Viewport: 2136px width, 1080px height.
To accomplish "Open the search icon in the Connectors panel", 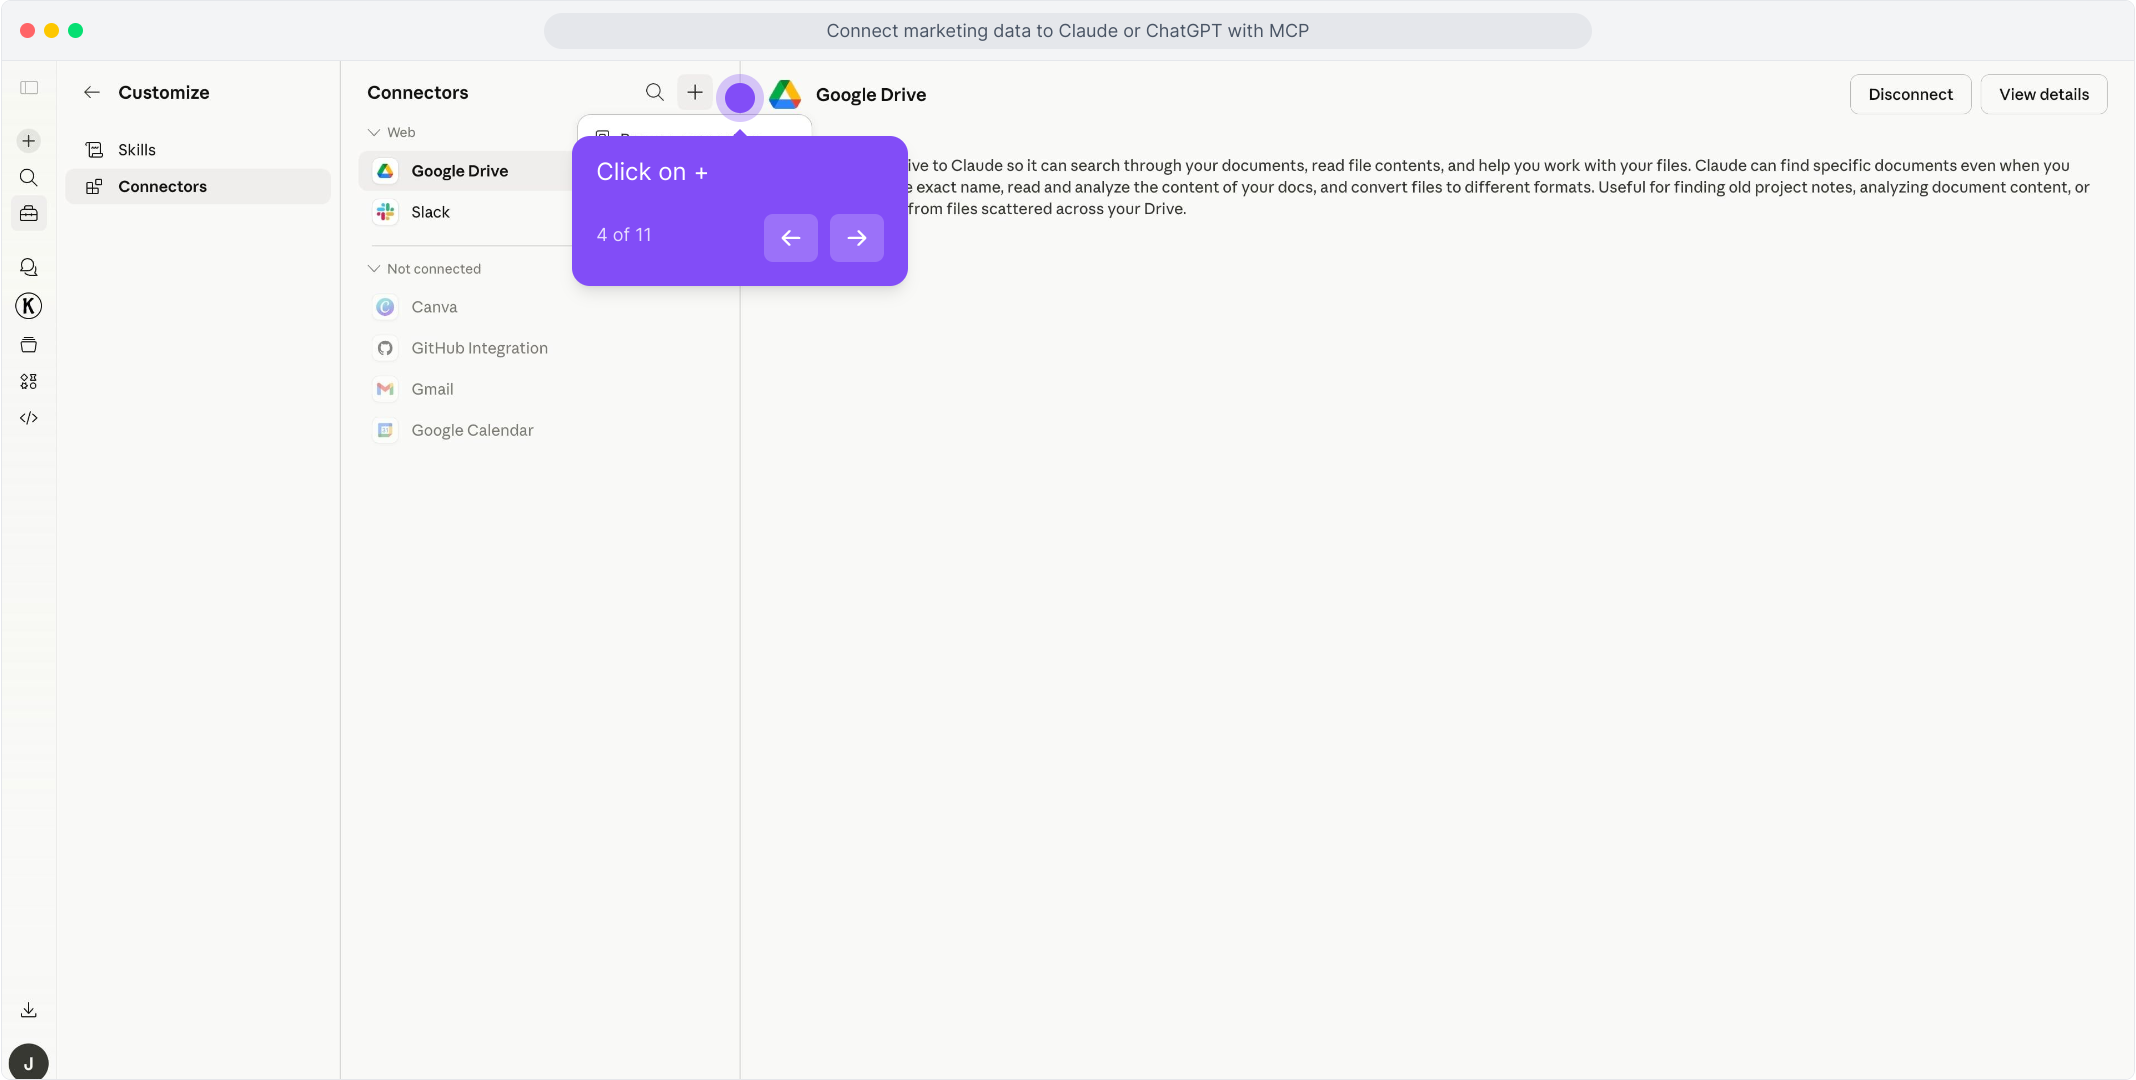I will (655, 92).
